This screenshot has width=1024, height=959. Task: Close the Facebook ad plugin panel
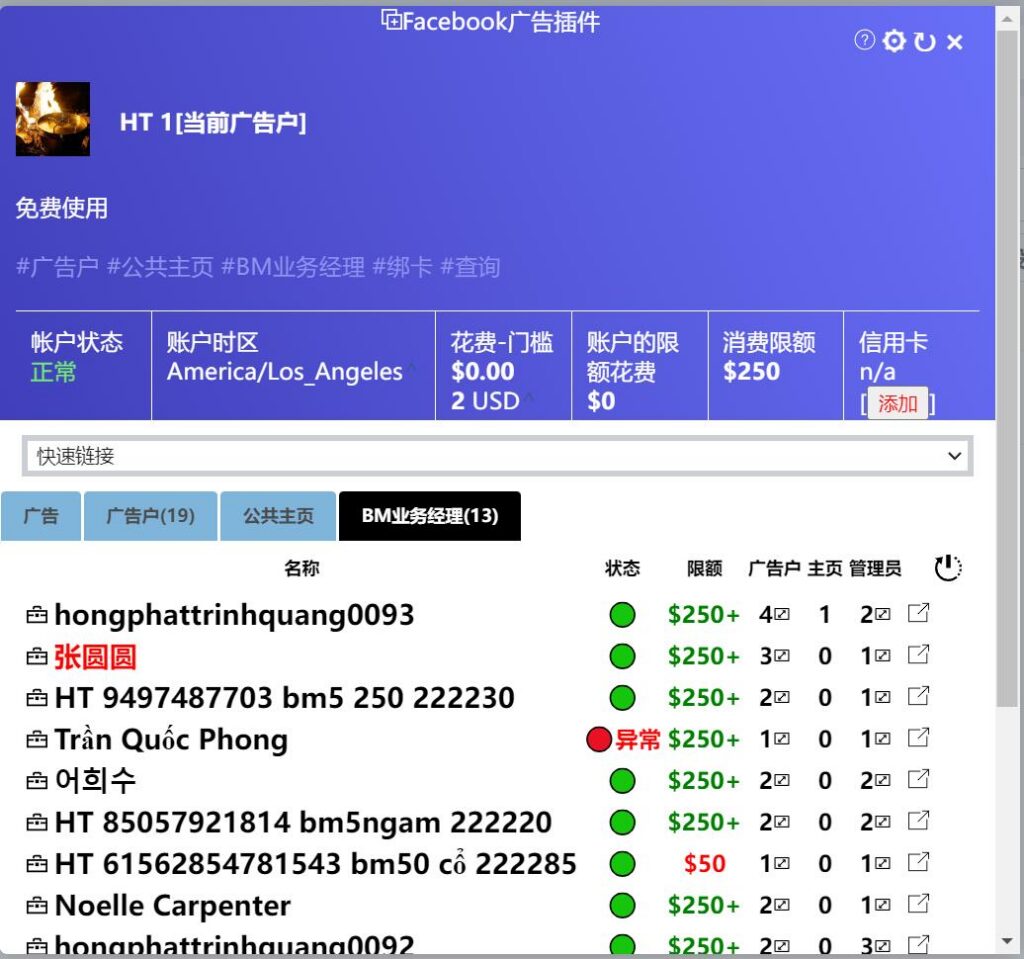tap(955, 42)
